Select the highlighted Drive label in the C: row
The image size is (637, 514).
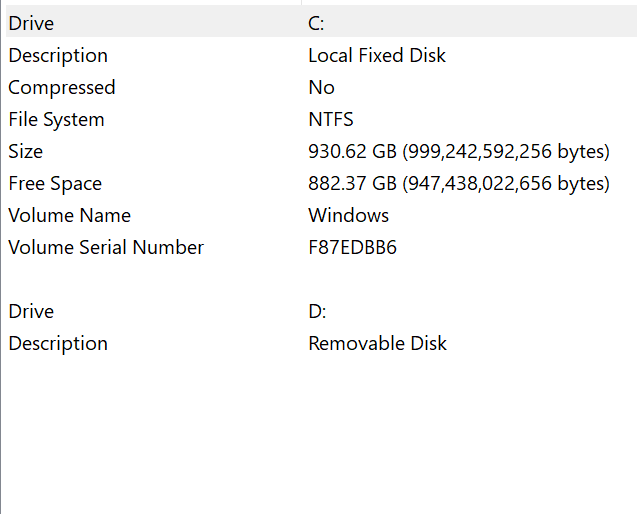point(31,23)
